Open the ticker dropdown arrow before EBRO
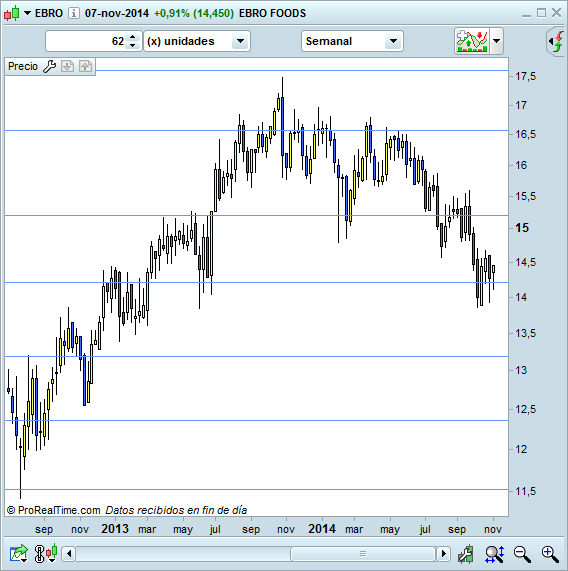The height and width of the screenshot is (571, 568). [x=27, y=13]
